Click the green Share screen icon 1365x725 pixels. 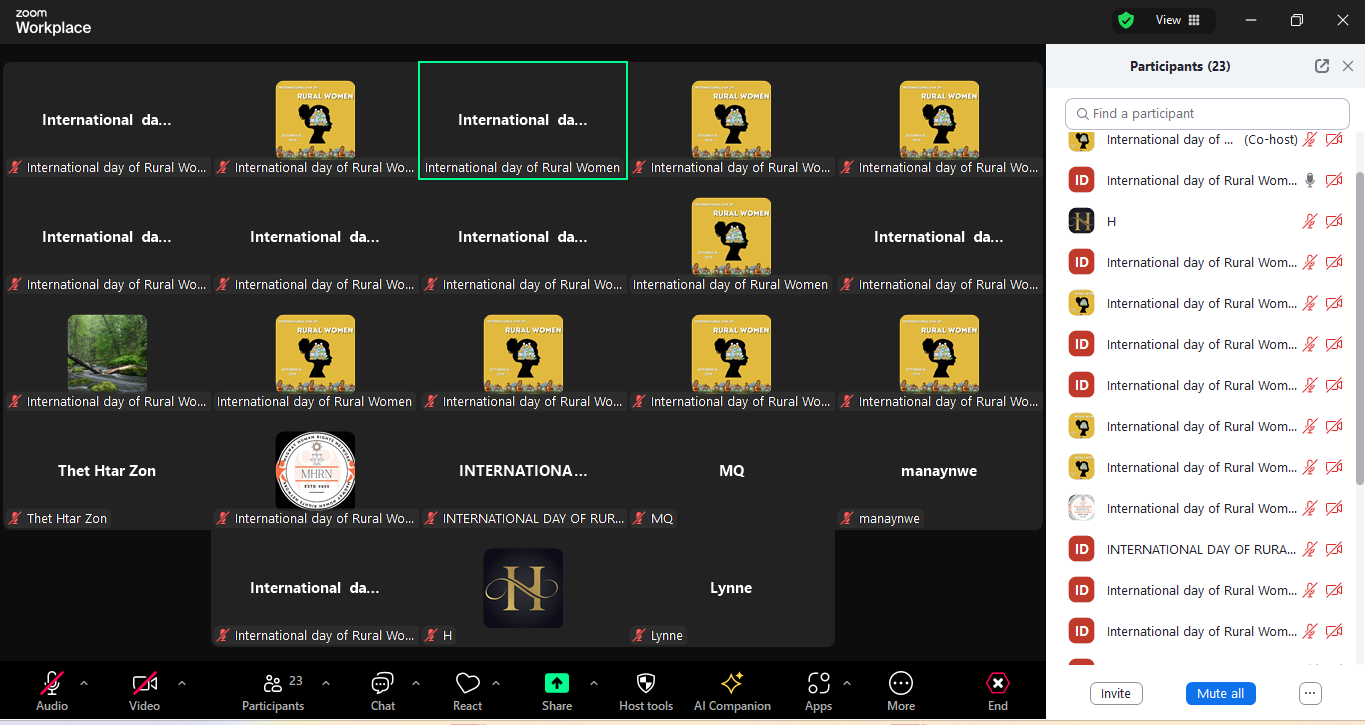557,683
